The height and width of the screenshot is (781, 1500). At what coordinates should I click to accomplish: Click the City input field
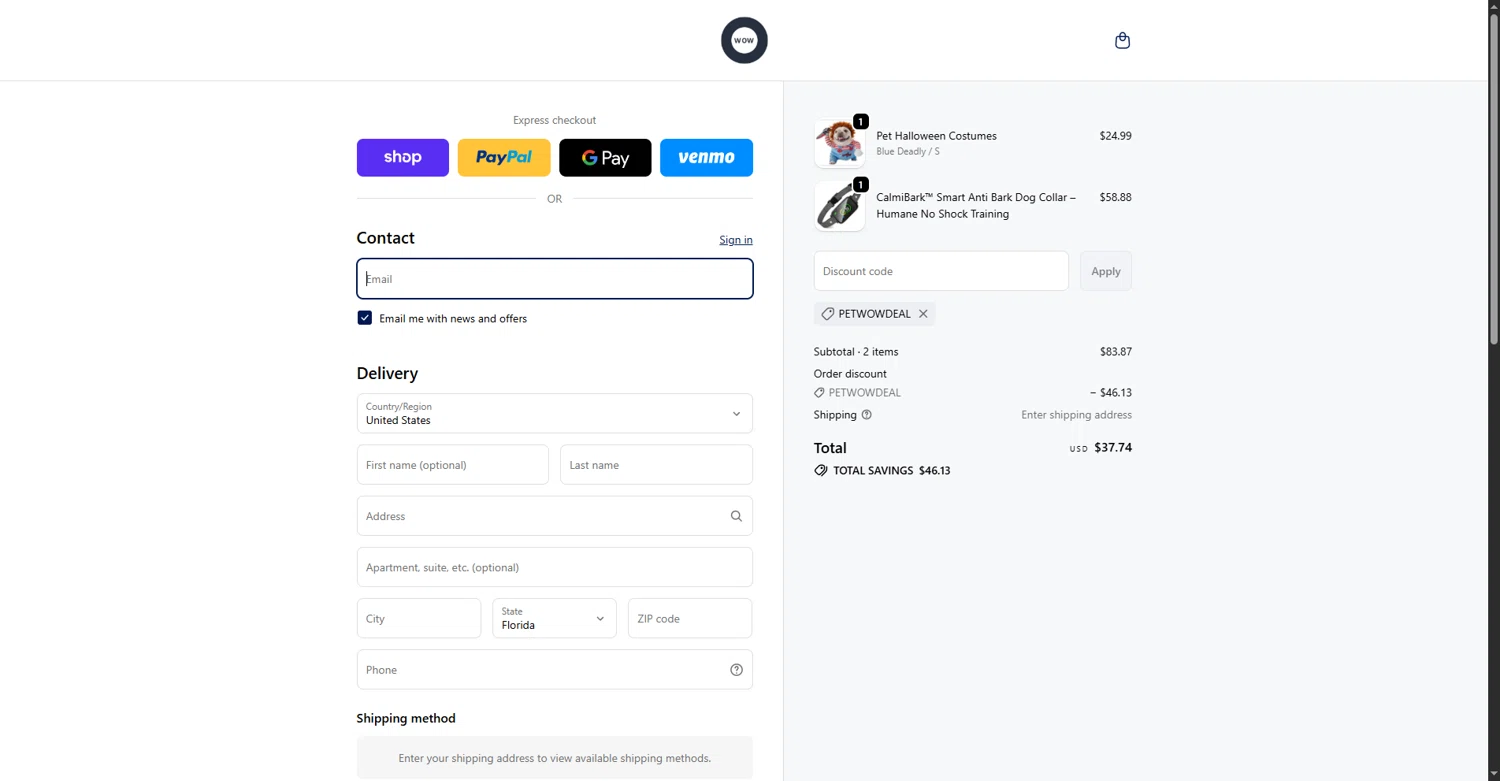[419, 618]
